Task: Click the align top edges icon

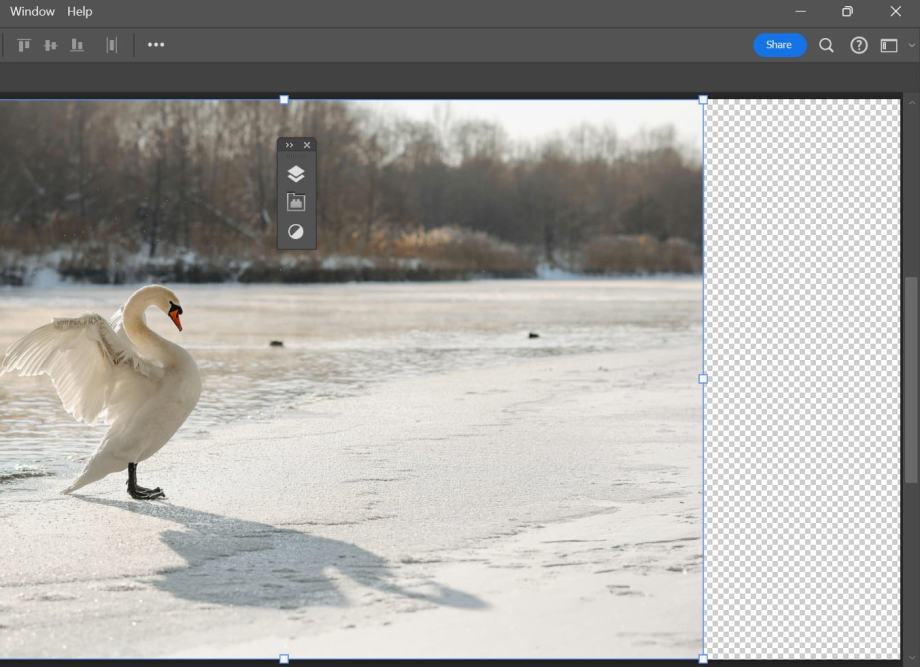Action: point(24,45)
